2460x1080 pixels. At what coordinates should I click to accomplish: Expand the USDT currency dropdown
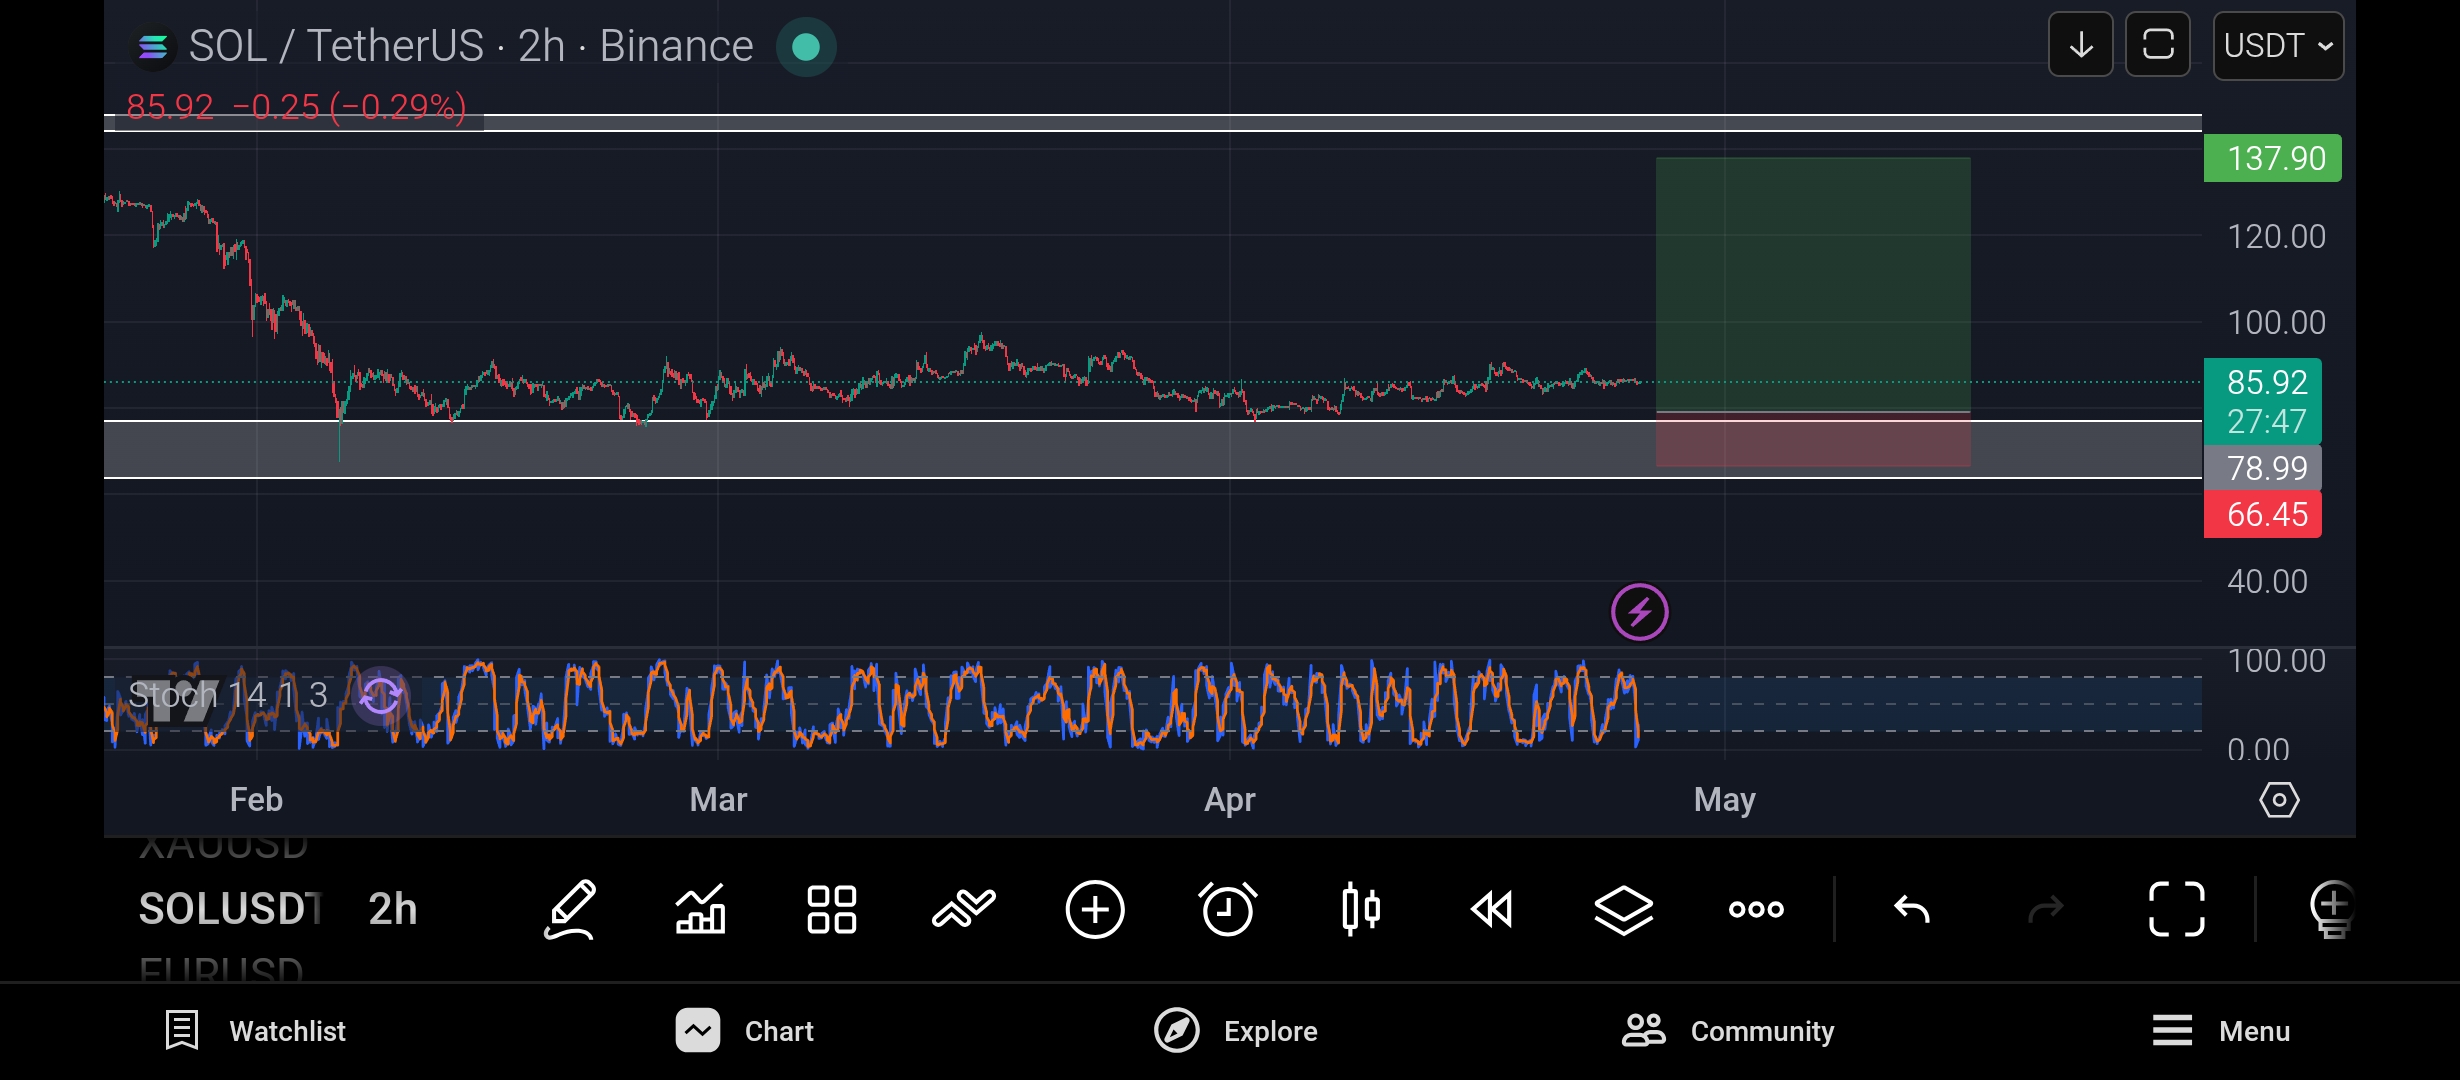(2277, 46)
